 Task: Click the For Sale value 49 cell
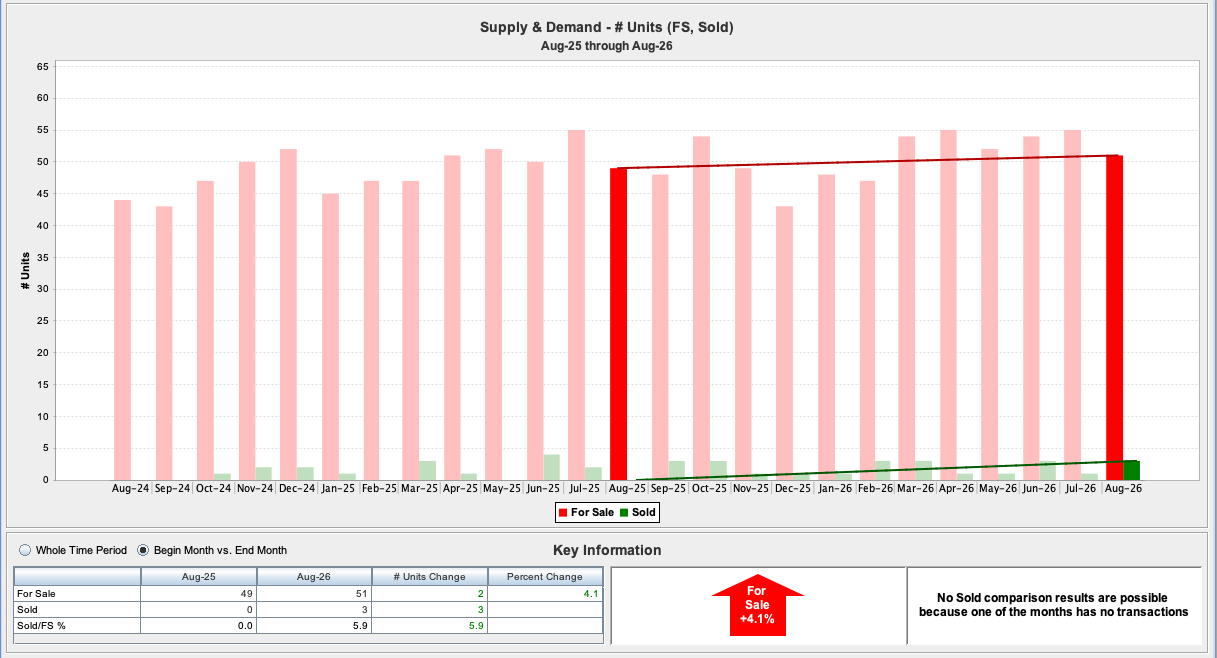[199, 593]
